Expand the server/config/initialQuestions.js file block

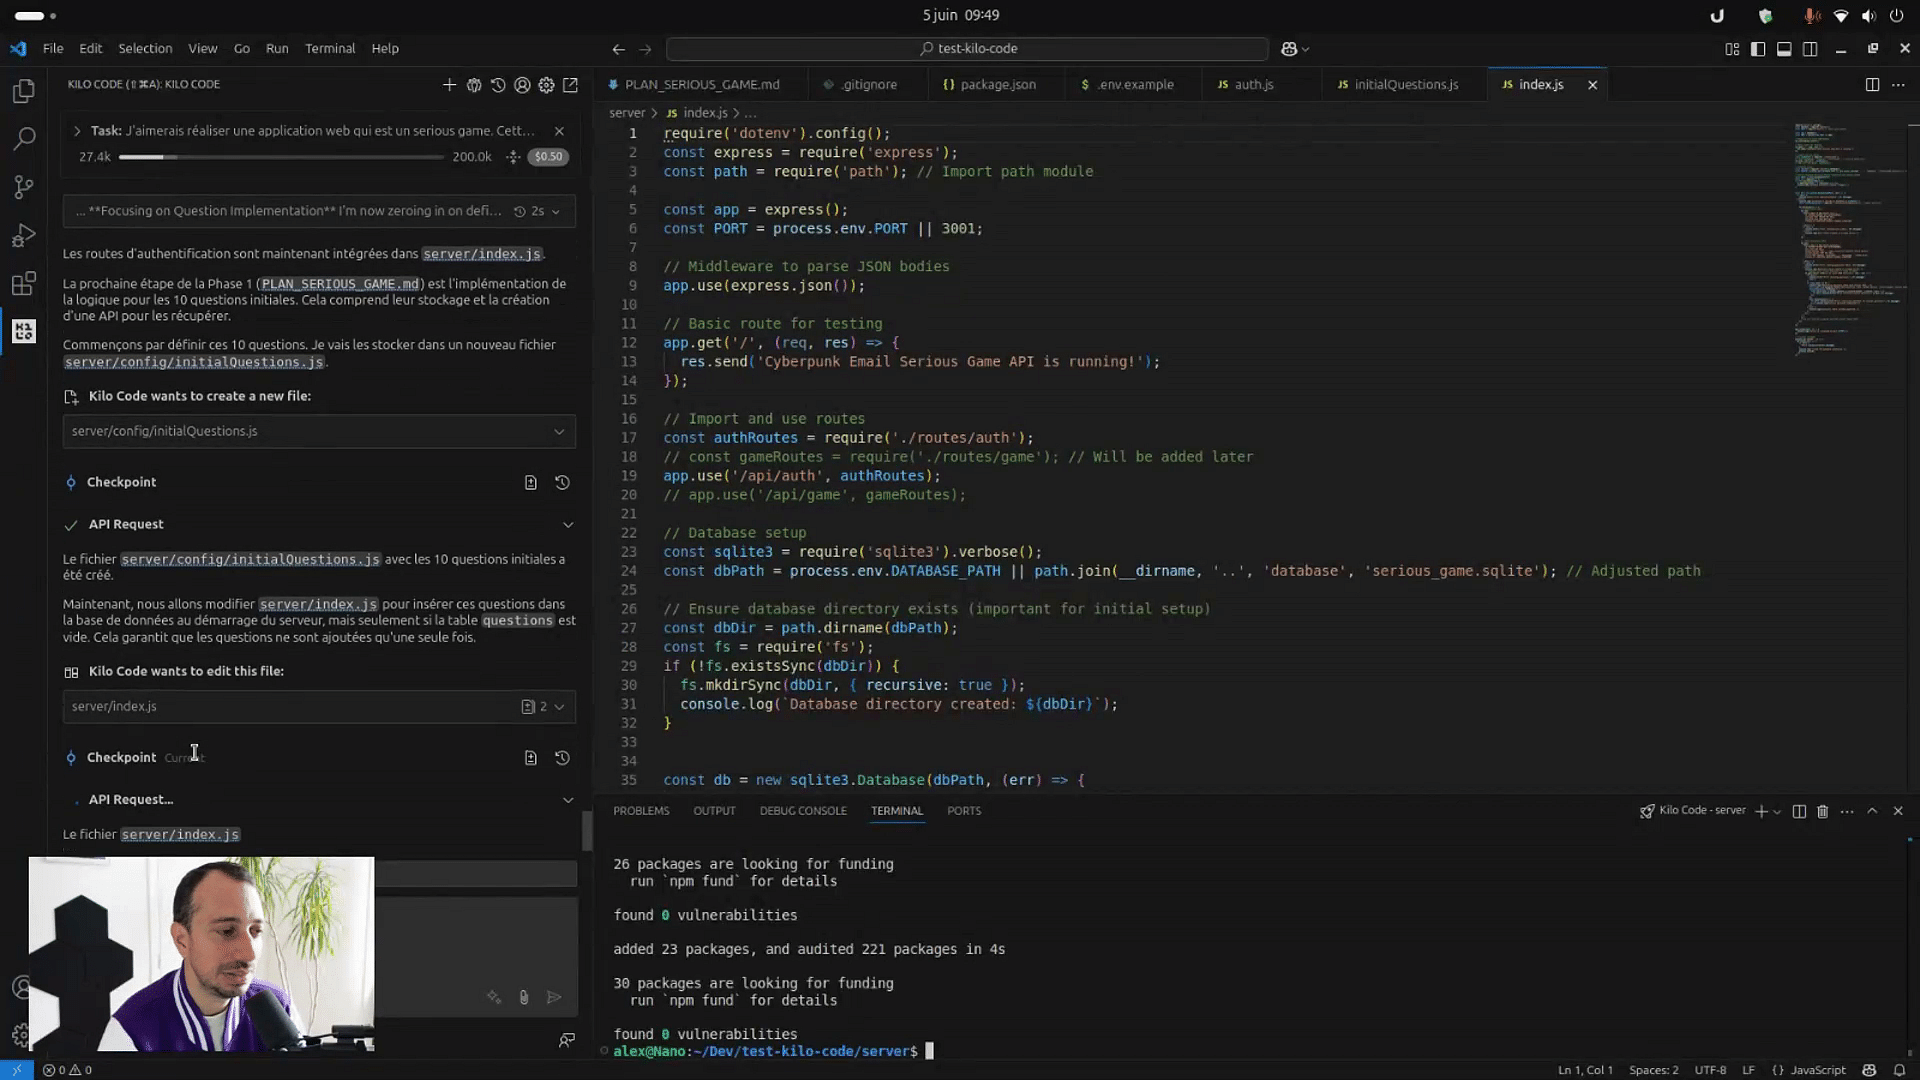(x=559, y=431)
